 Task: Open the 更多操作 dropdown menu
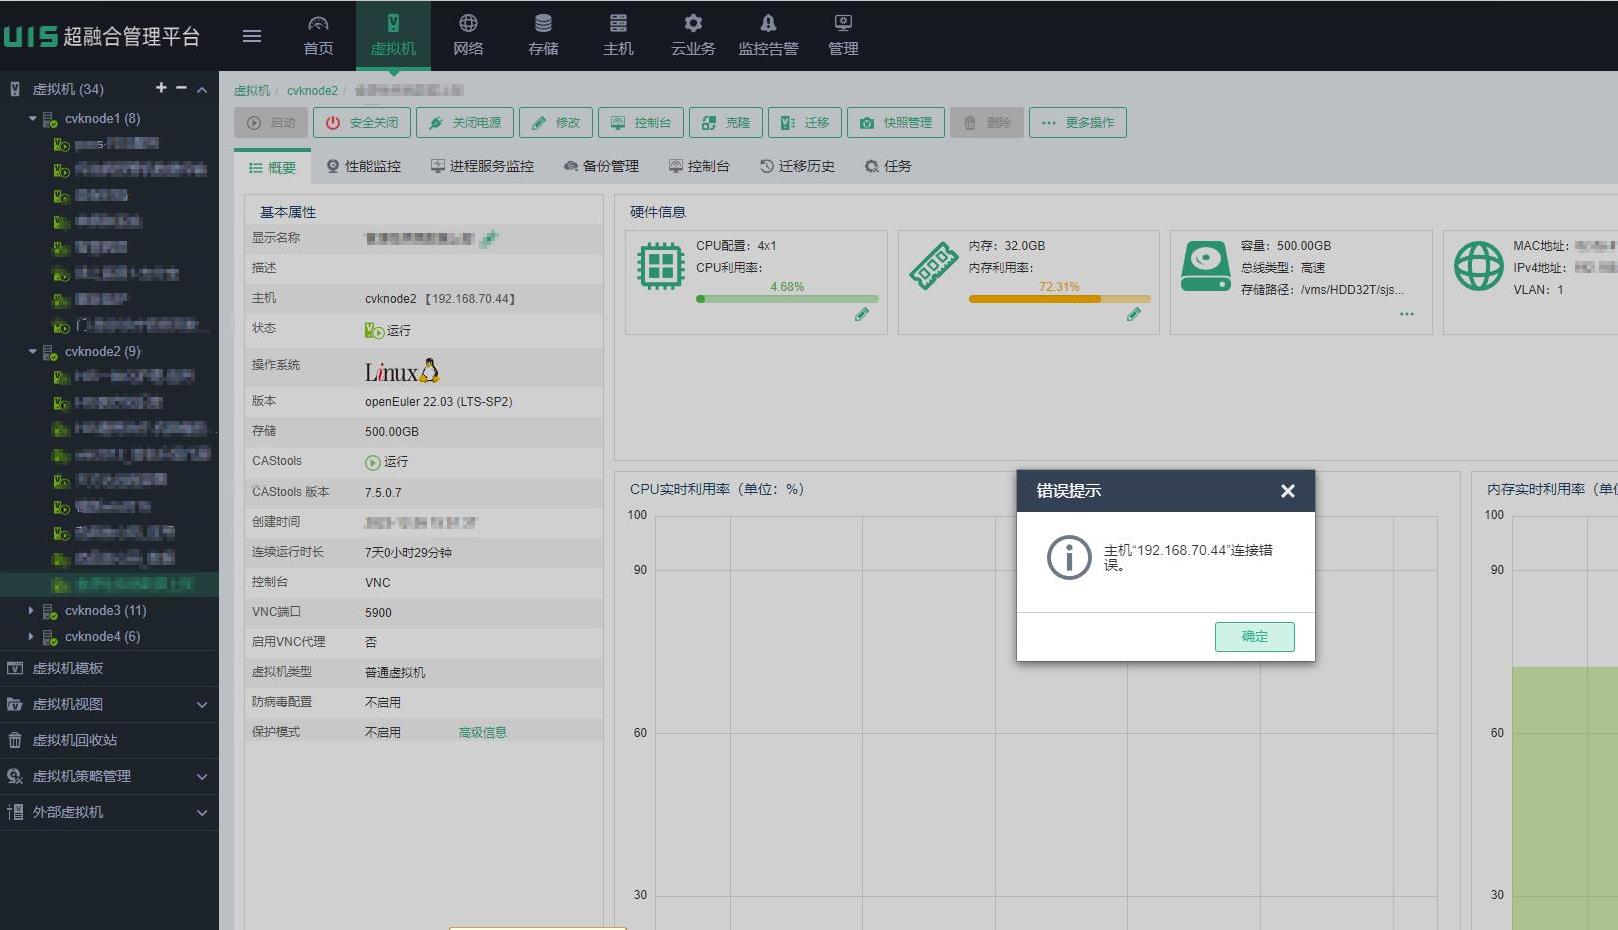pyautogui.click(x=1077, y=123)
